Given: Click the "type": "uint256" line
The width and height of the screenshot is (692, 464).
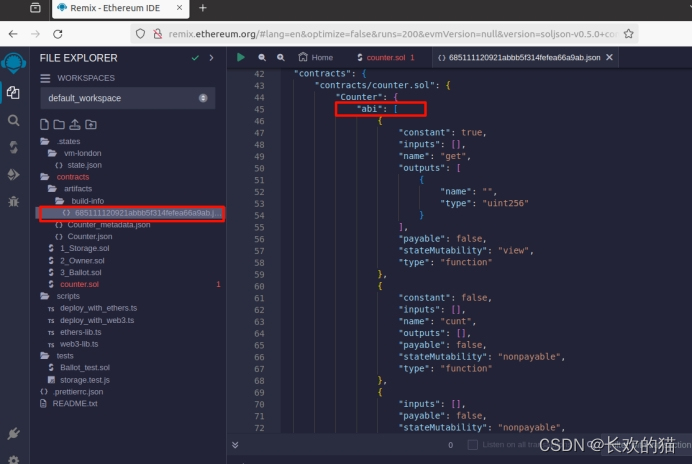Looking at the screenshot, I should 484,203.
